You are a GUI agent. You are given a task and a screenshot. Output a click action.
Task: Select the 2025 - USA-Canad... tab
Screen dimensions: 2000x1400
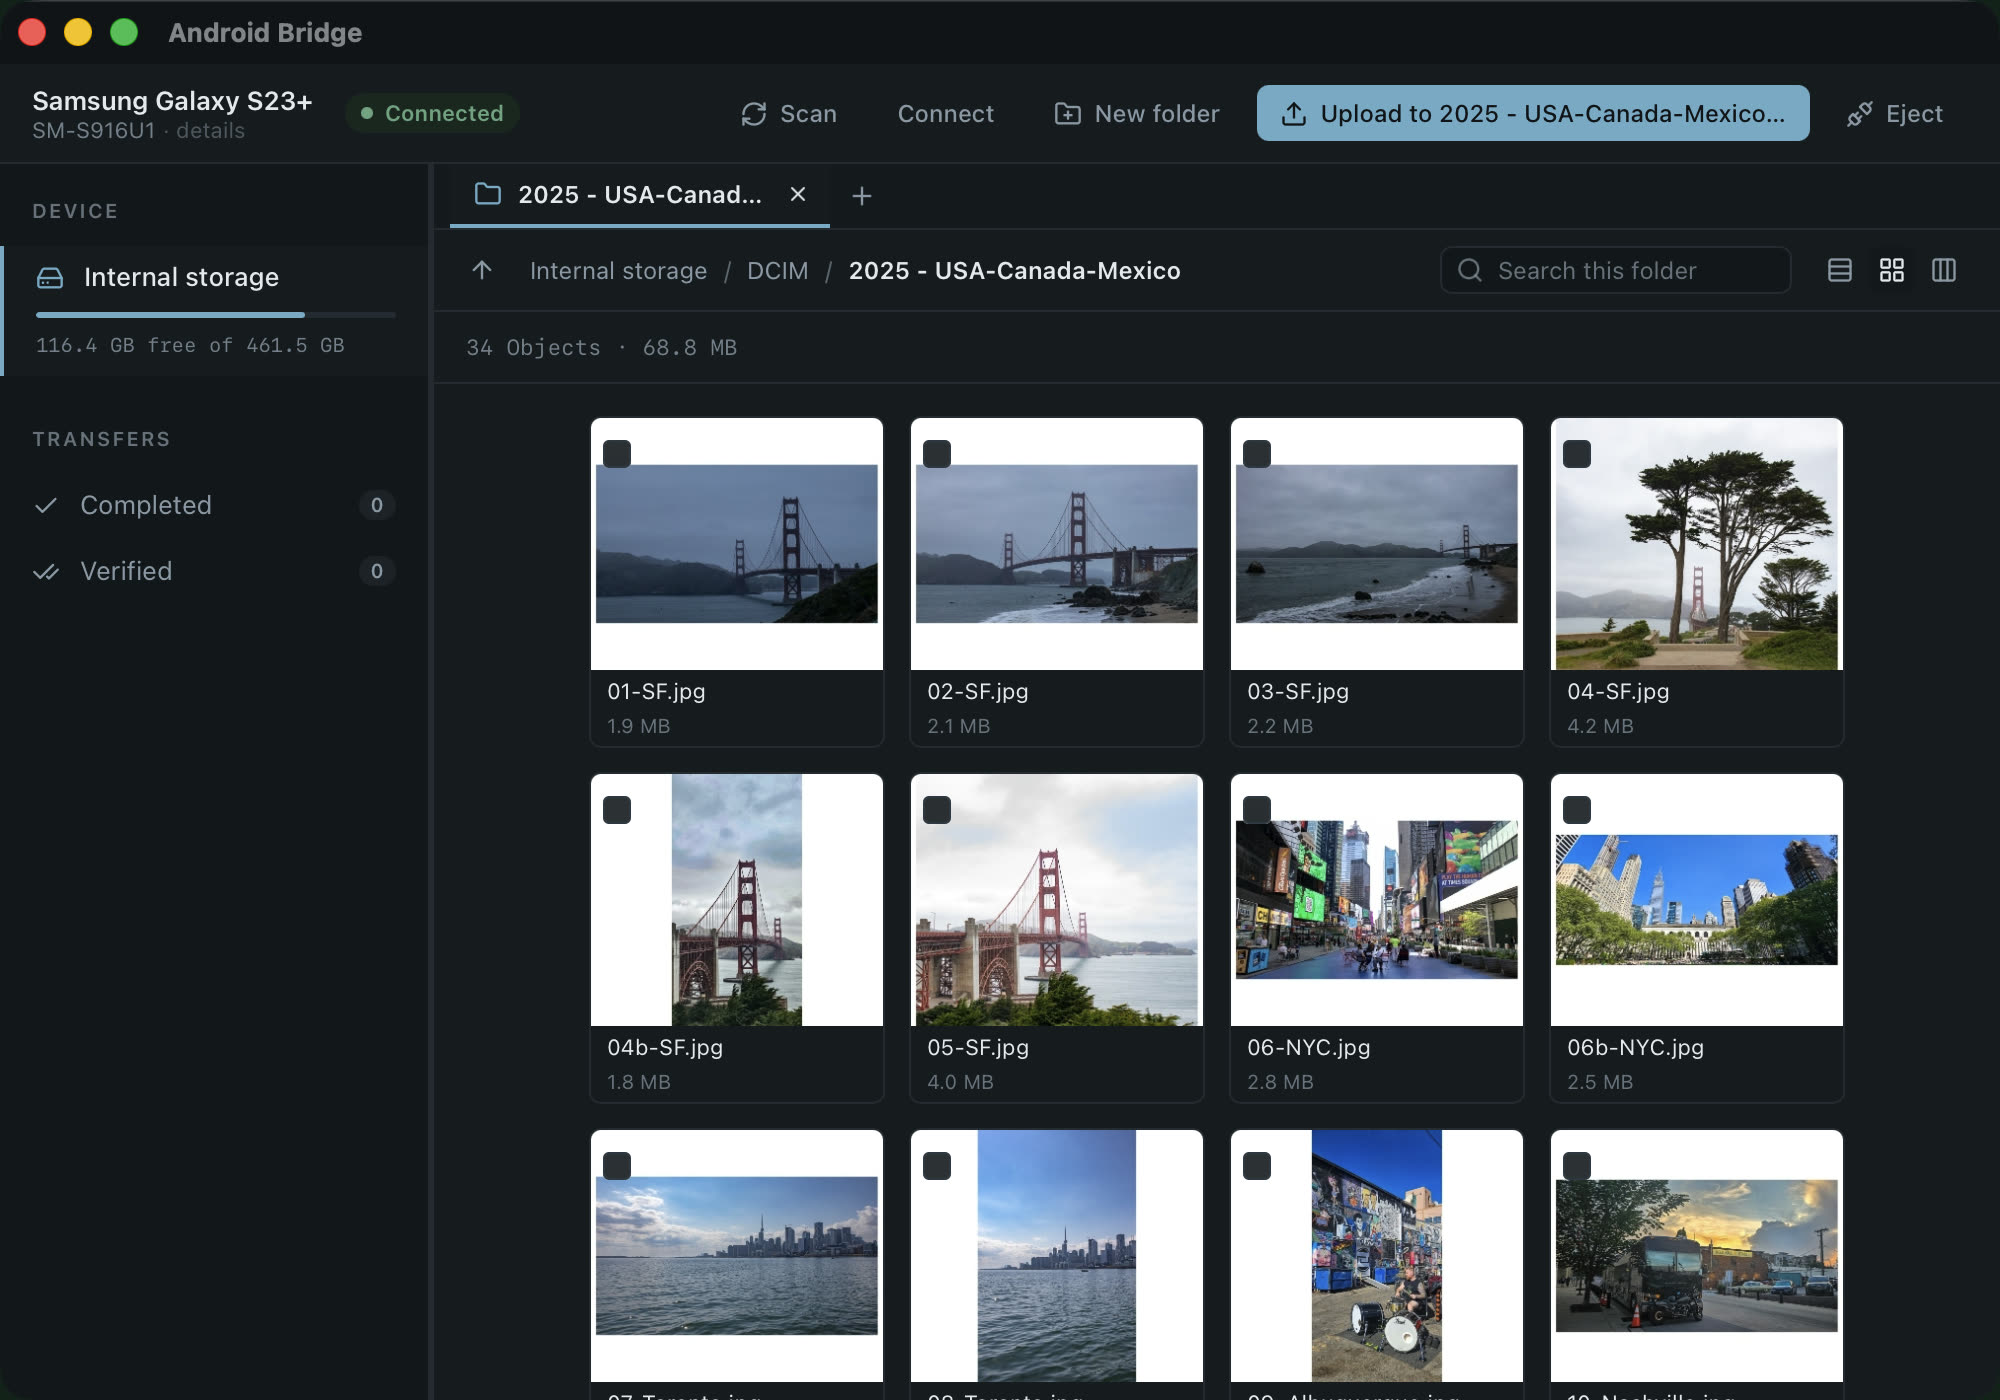640,195
